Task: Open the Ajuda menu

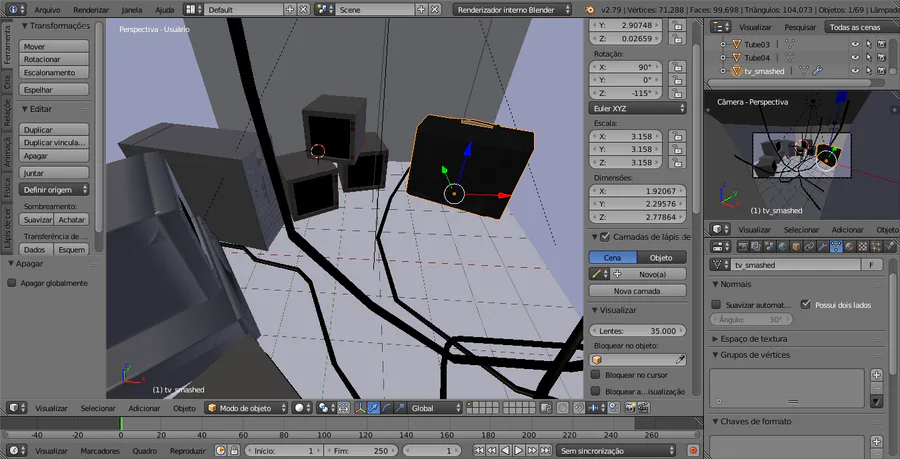Action: click(x=165, y=10)
